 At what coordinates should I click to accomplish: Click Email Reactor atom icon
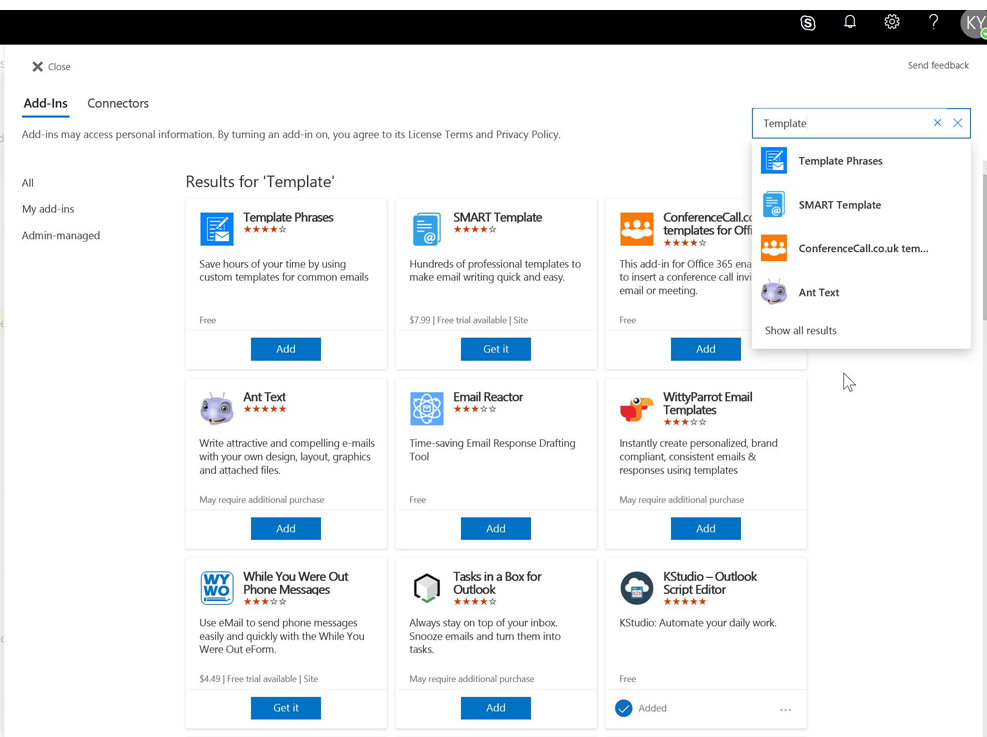click(427, 408)
